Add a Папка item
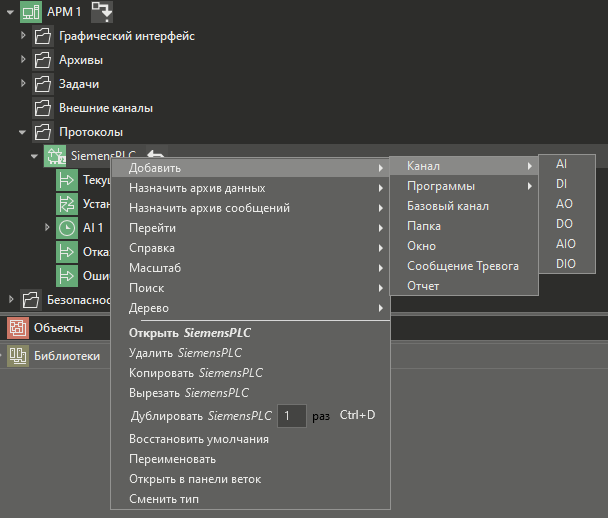 pyautogui.click(x=464, y=226)
